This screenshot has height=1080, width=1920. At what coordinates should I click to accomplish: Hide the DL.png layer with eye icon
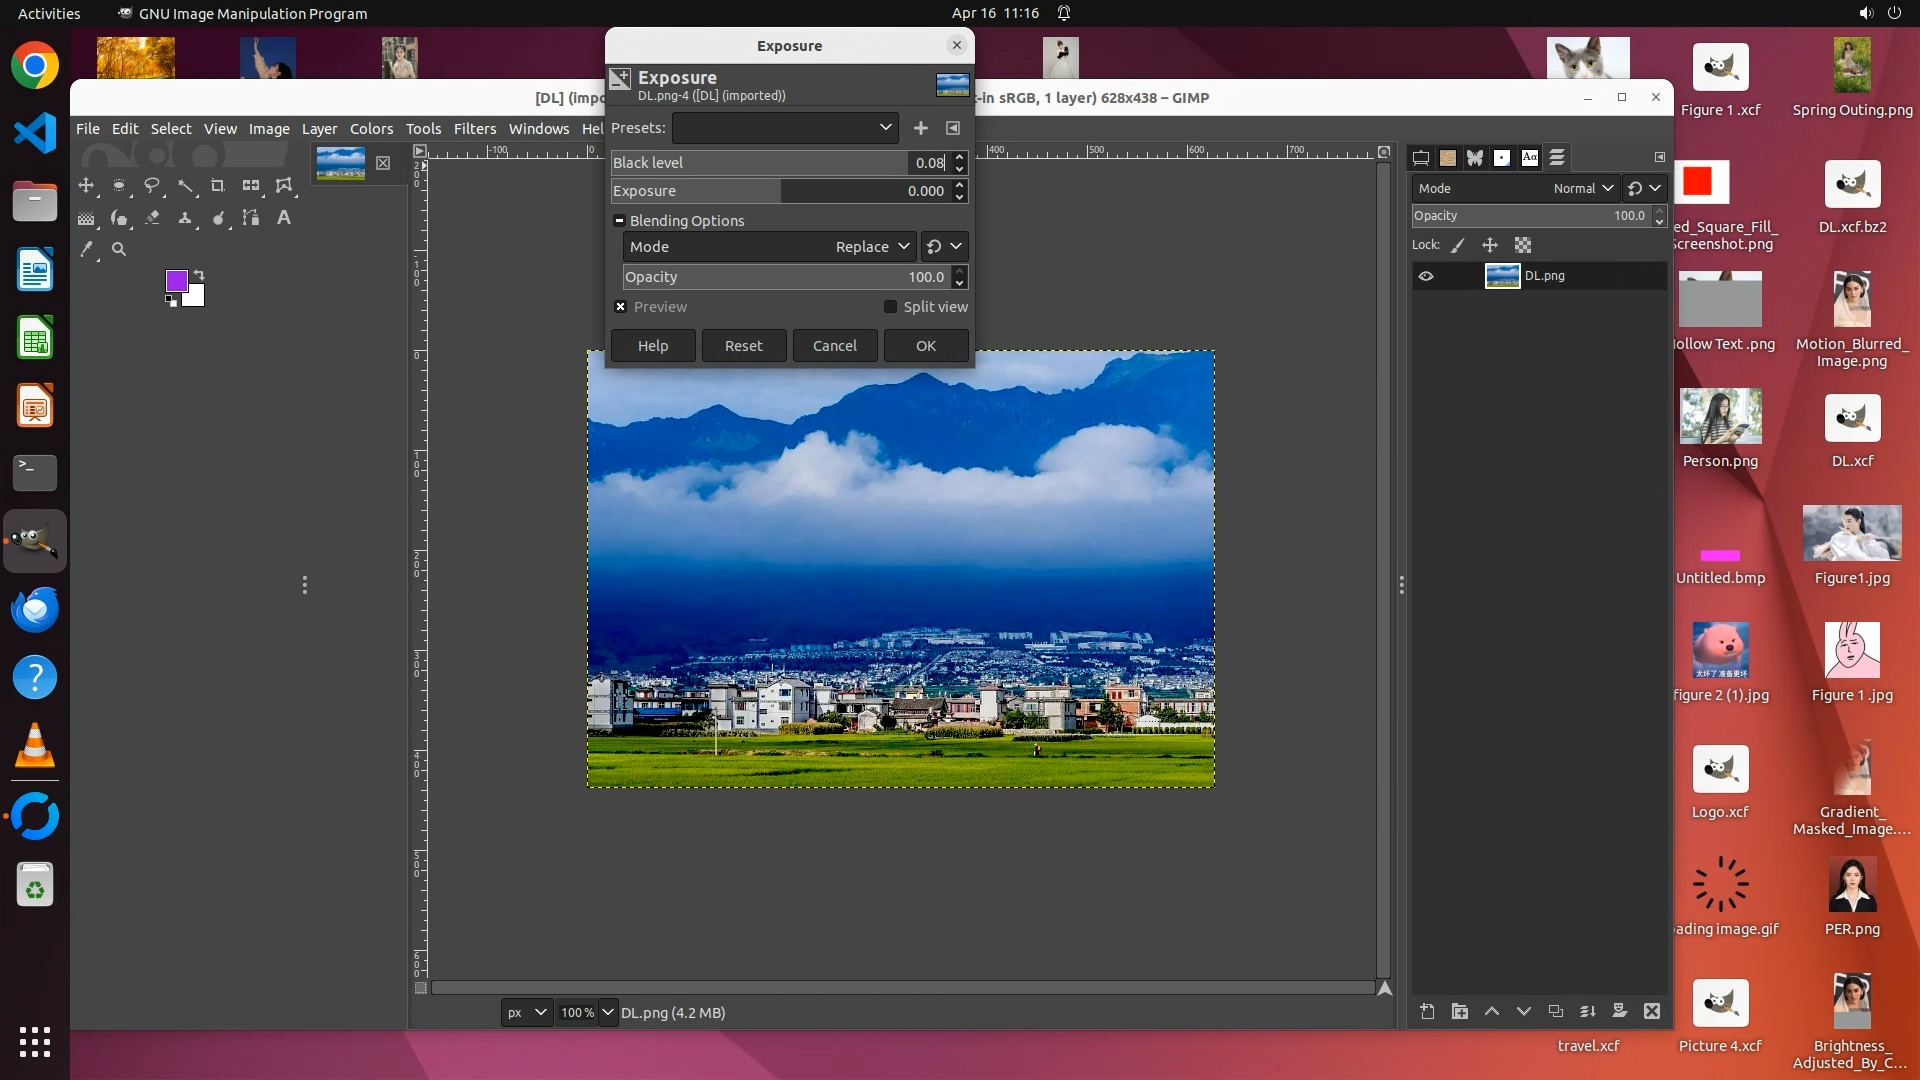point(1426,276)
